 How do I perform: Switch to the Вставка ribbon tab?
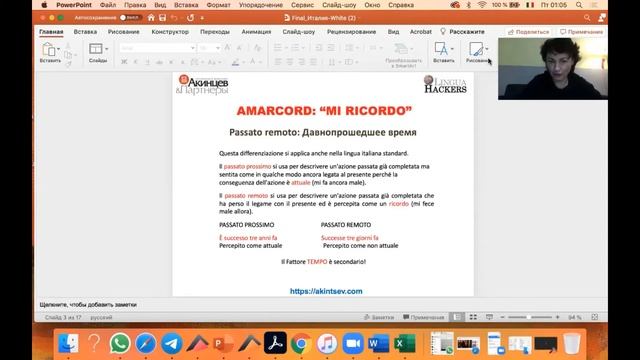click(85, 32)
